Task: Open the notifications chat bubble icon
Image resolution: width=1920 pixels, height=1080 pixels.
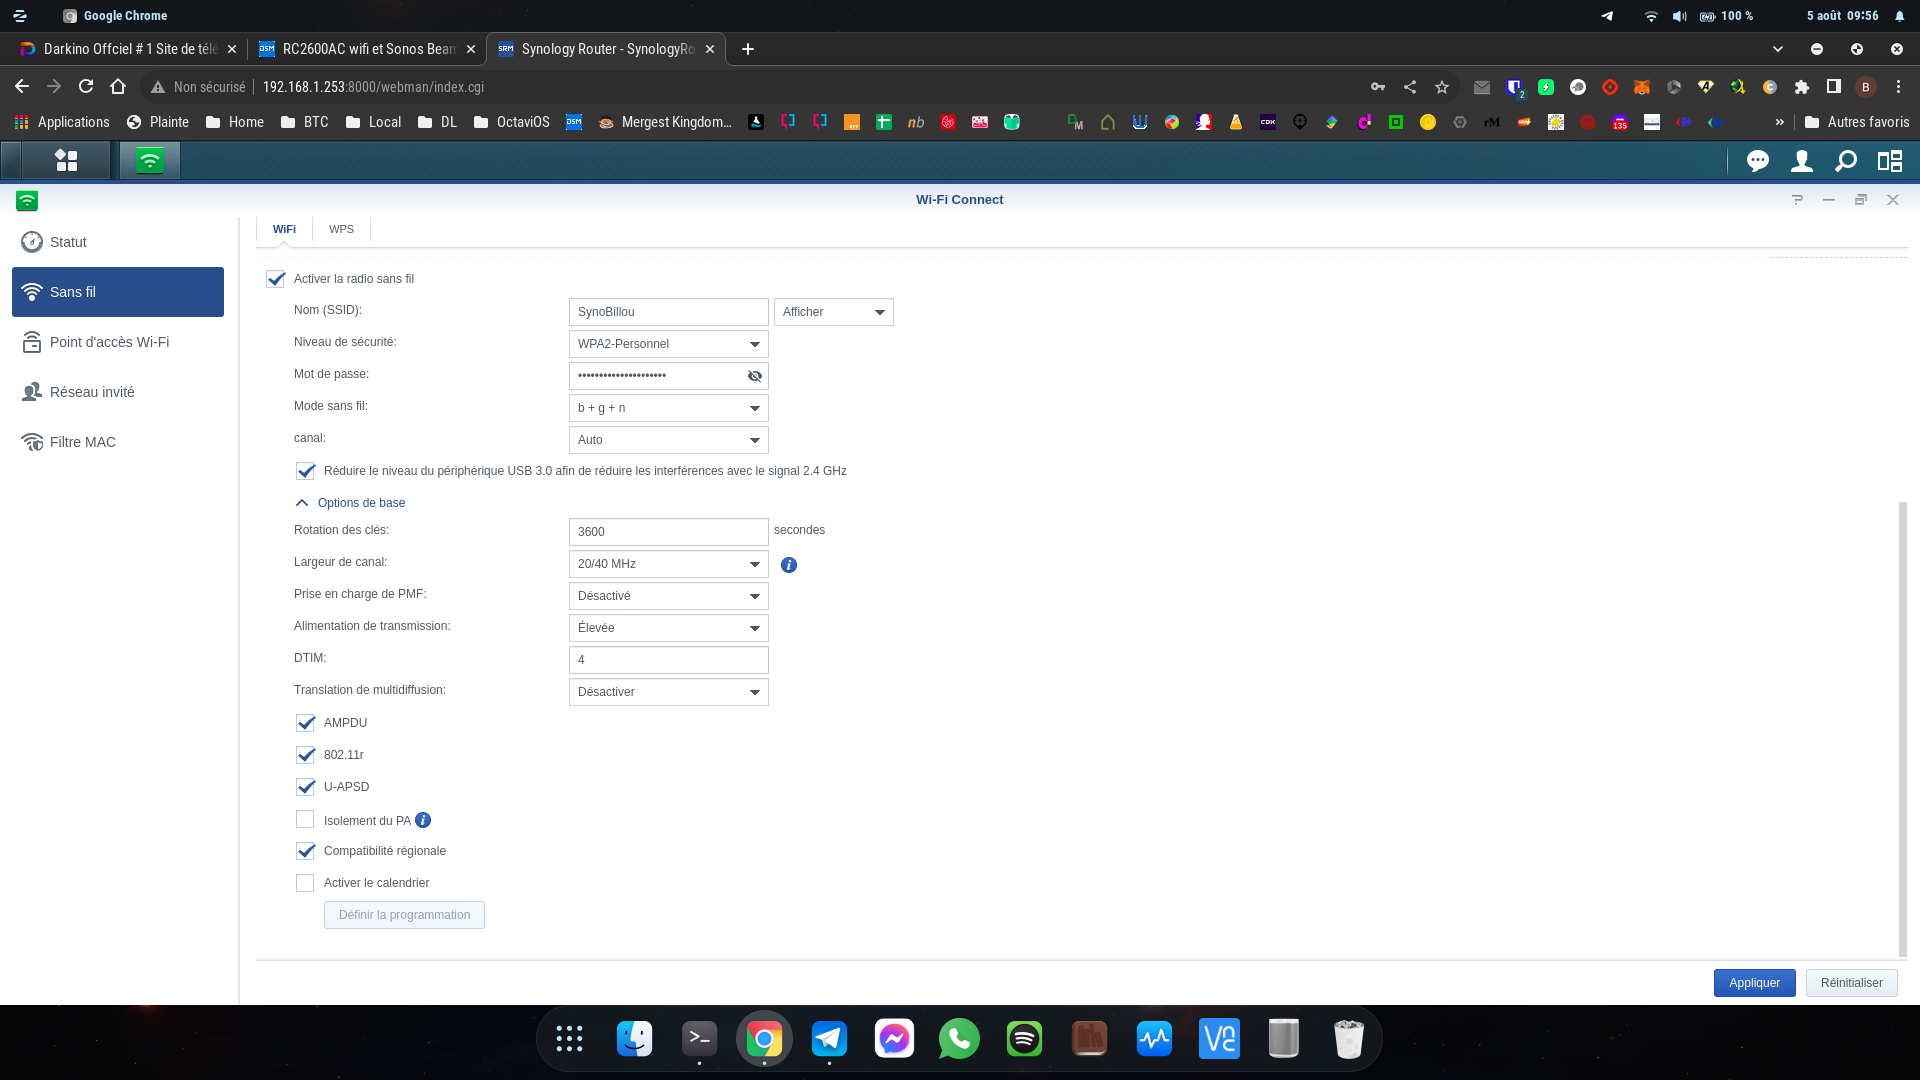Action: pyautogui.click(x=1757, y=161)
